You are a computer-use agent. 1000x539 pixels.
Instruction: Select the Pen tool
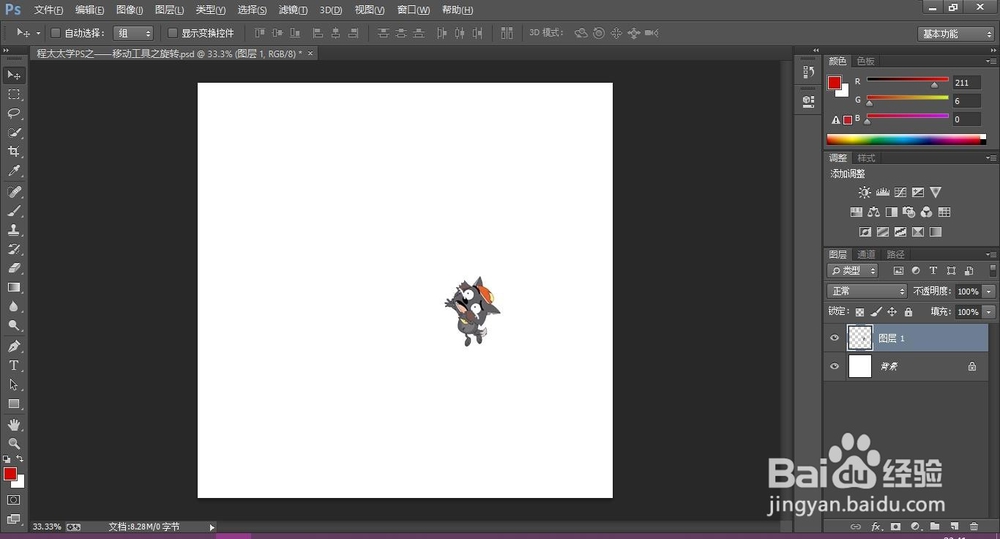coord(13,346)
